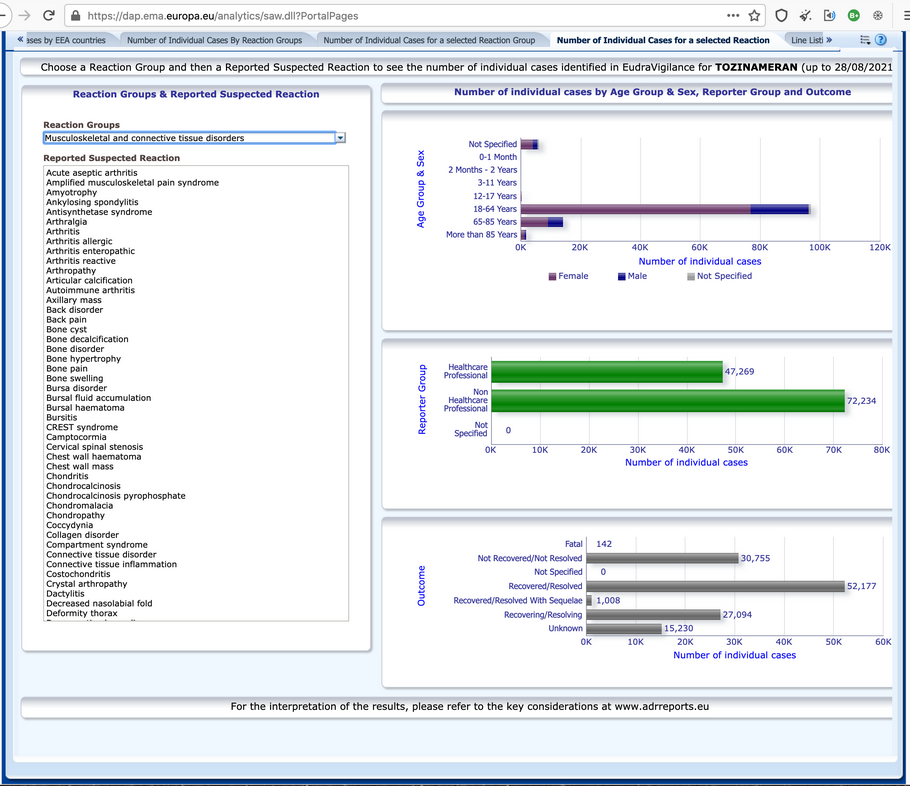Viewport: 910px width, 786px height.
Task: Select Cervical spinal stenosis
Action: tap(95, 447)
